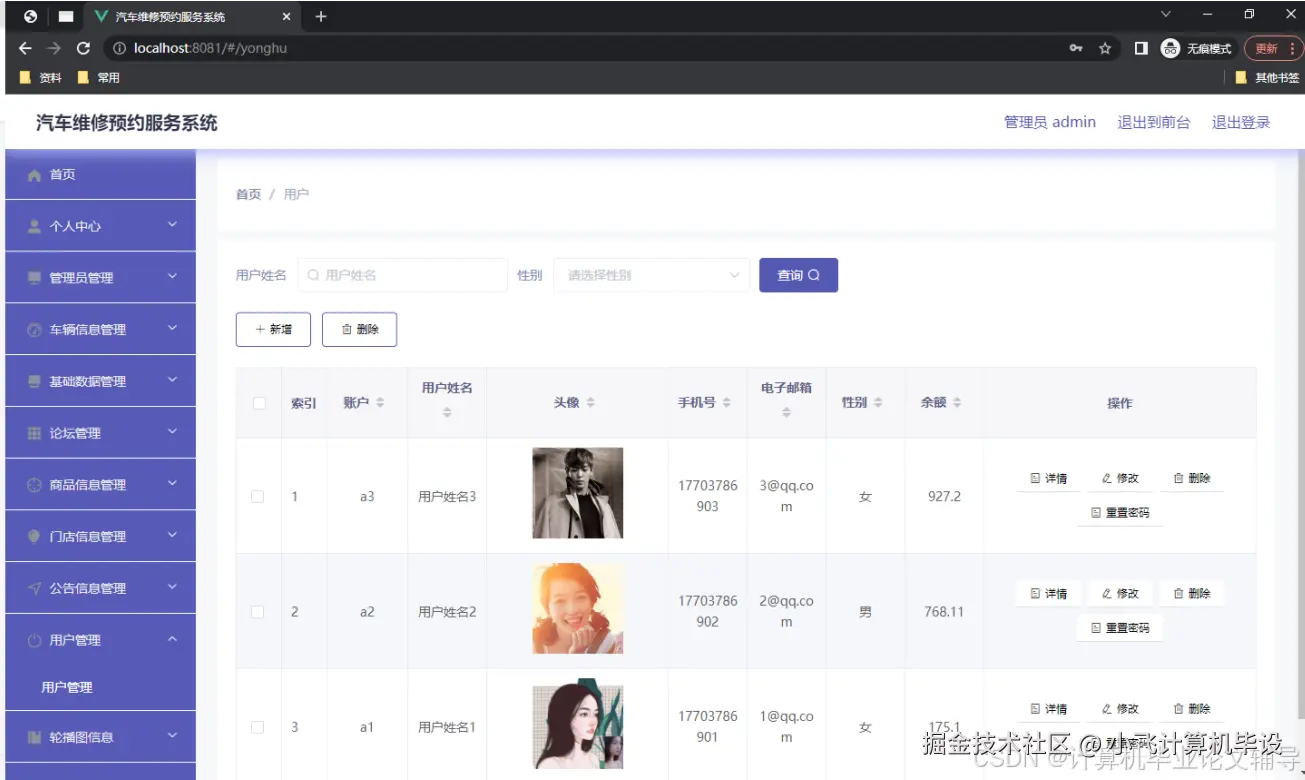Open the 性别 请选择性别 dropdown
The image size is (1305, 780).
click(652, 275)
